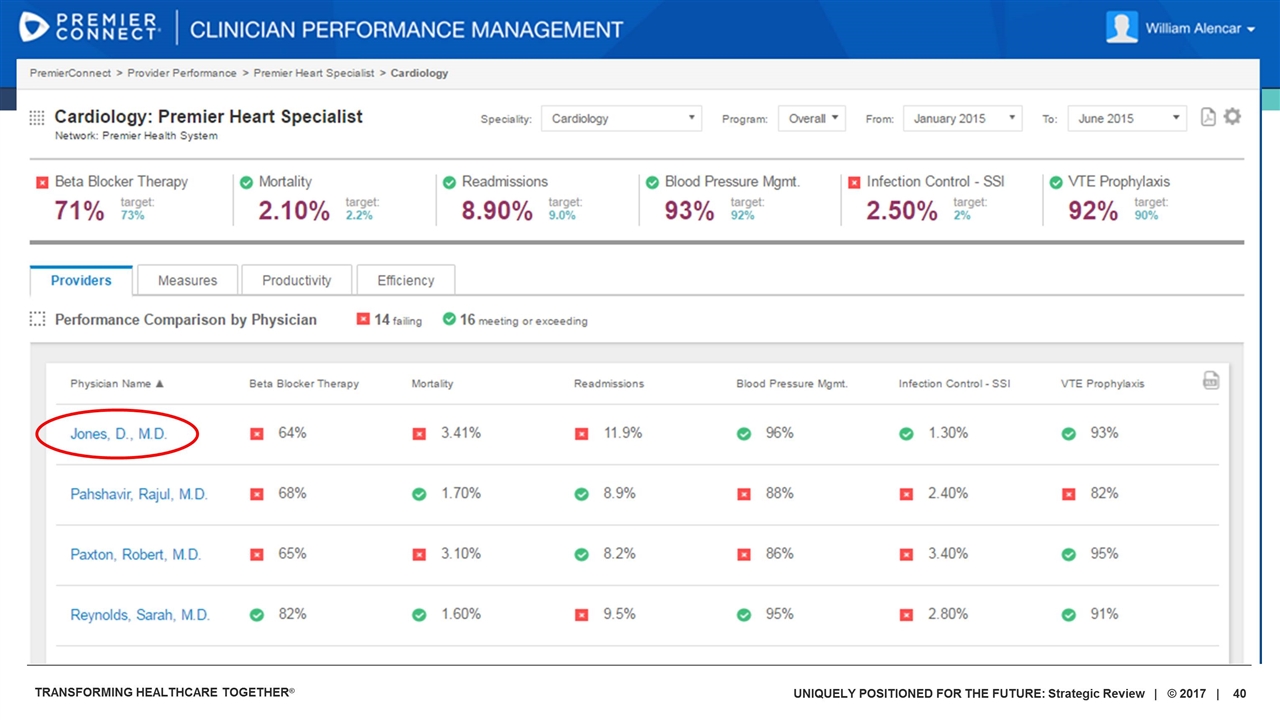Viewport: 1280px width, 720px height.
Task: Export the dashboard as PDF icon
Action: (x=1208, y=117)
